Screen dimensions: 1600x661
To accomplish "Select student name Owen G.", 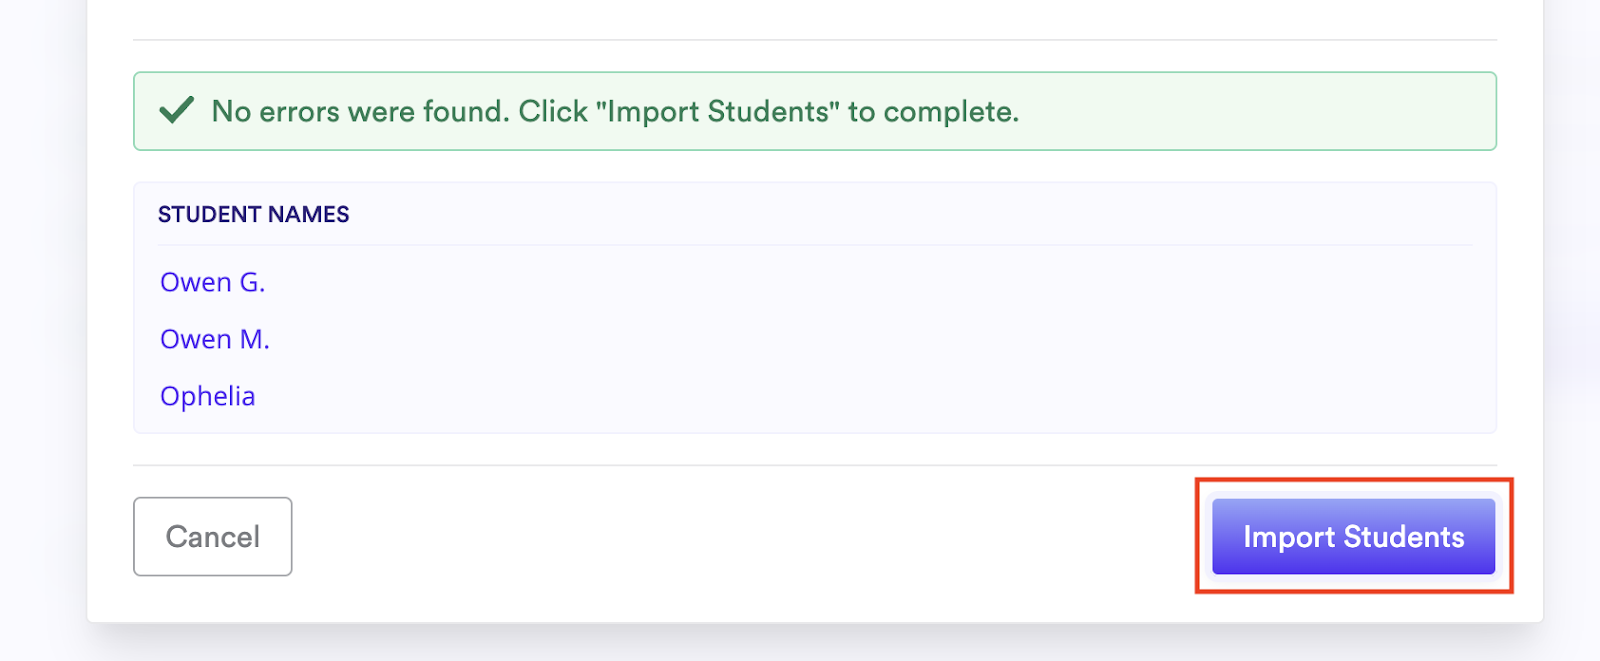I will click(212, 283).
